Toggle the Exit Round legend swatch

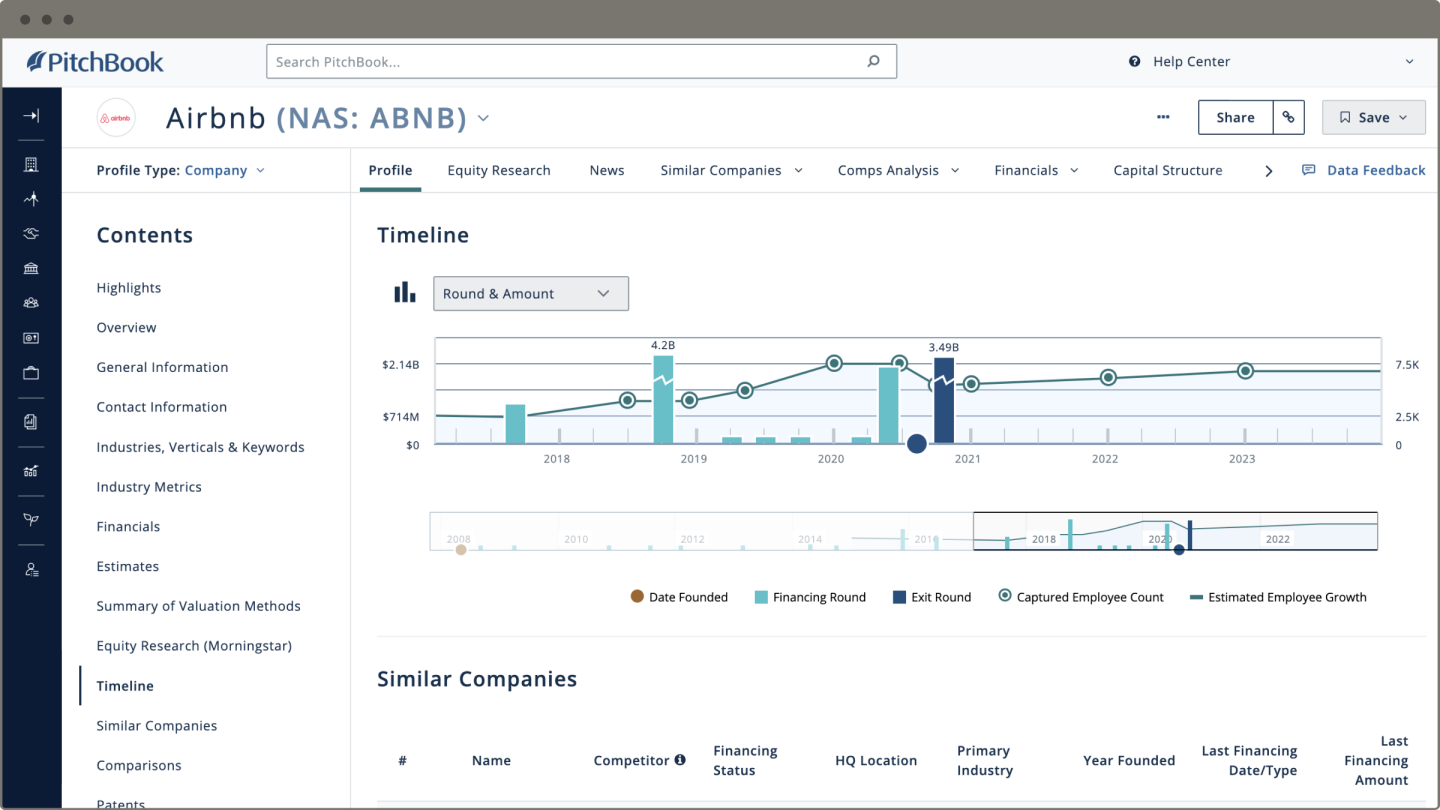click(x=899, y=597)
